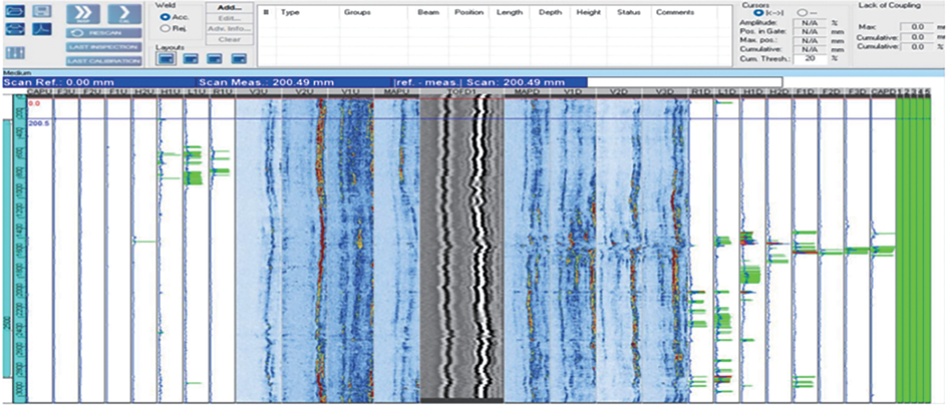
Task: Click the Max. pos. N/A field
Action: pos(810,41)
